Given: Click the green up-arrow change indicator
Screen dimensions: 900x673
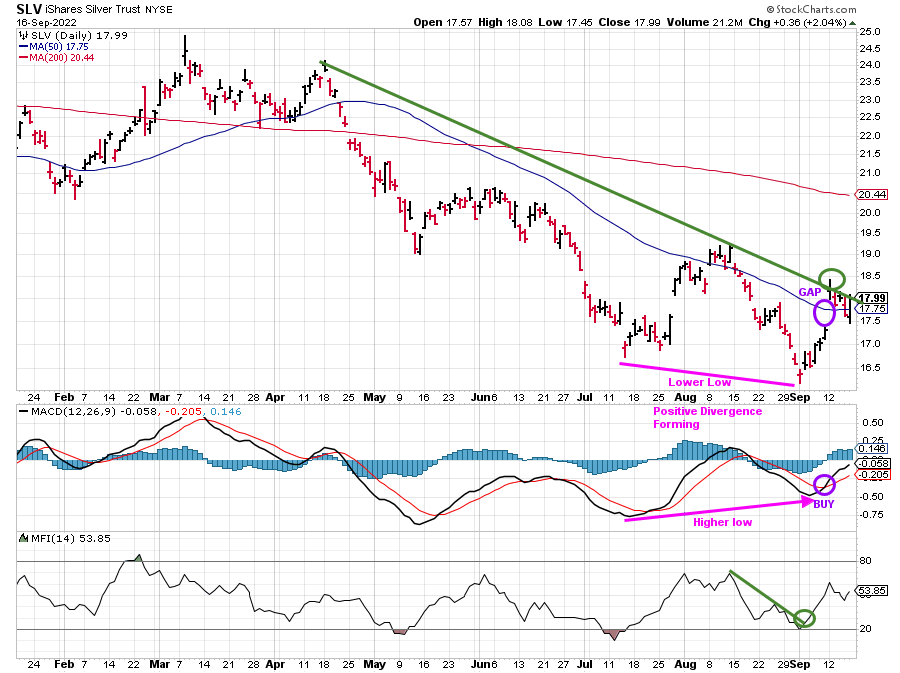Looking at the screenshot, I should click(852, 23).
